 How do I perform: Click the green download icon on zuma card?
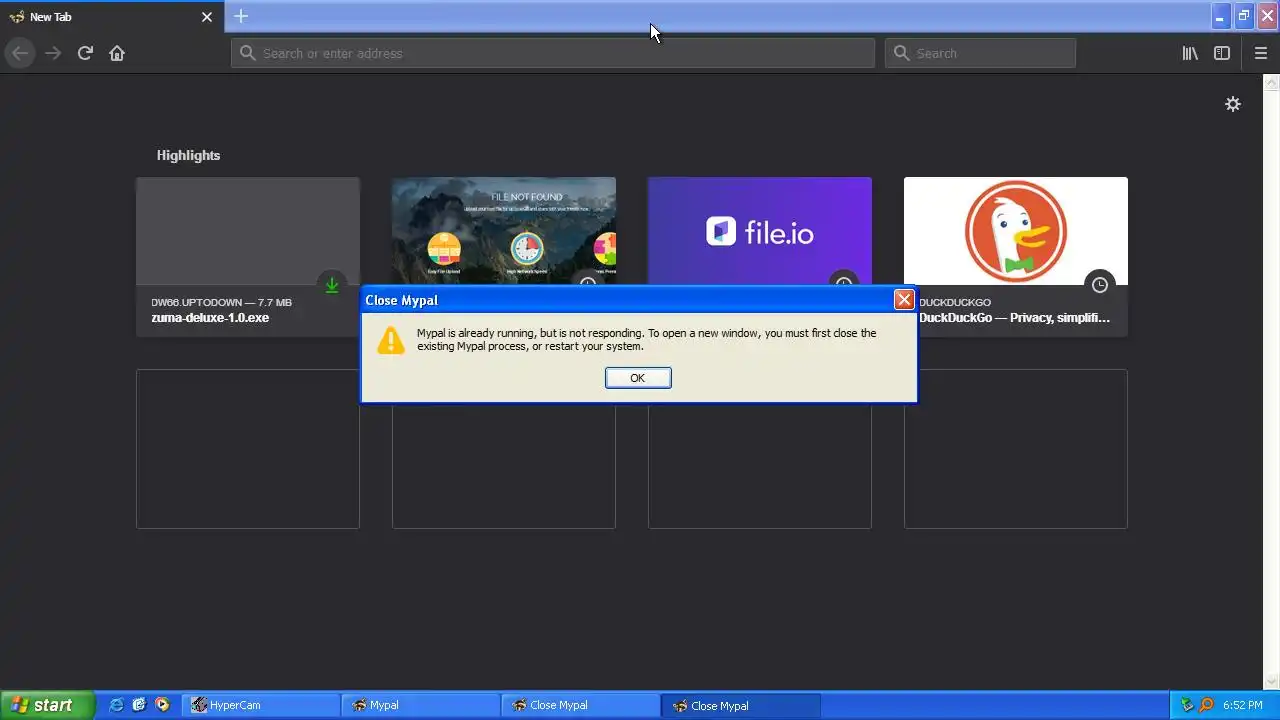pos(332,285)
